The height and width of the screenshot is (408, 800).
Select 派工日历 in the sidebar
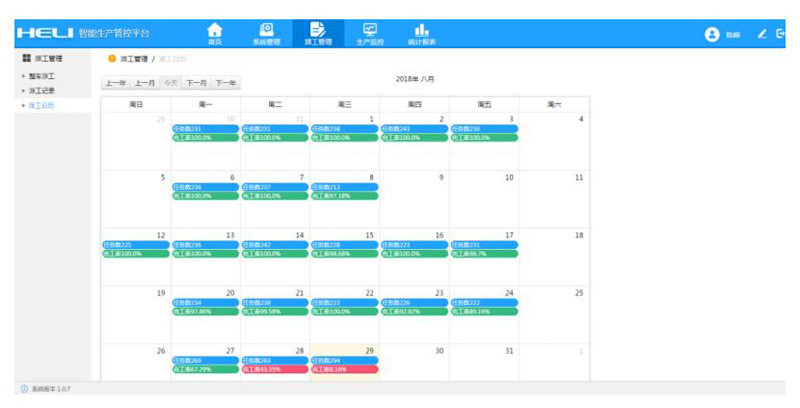pos(42,105)
